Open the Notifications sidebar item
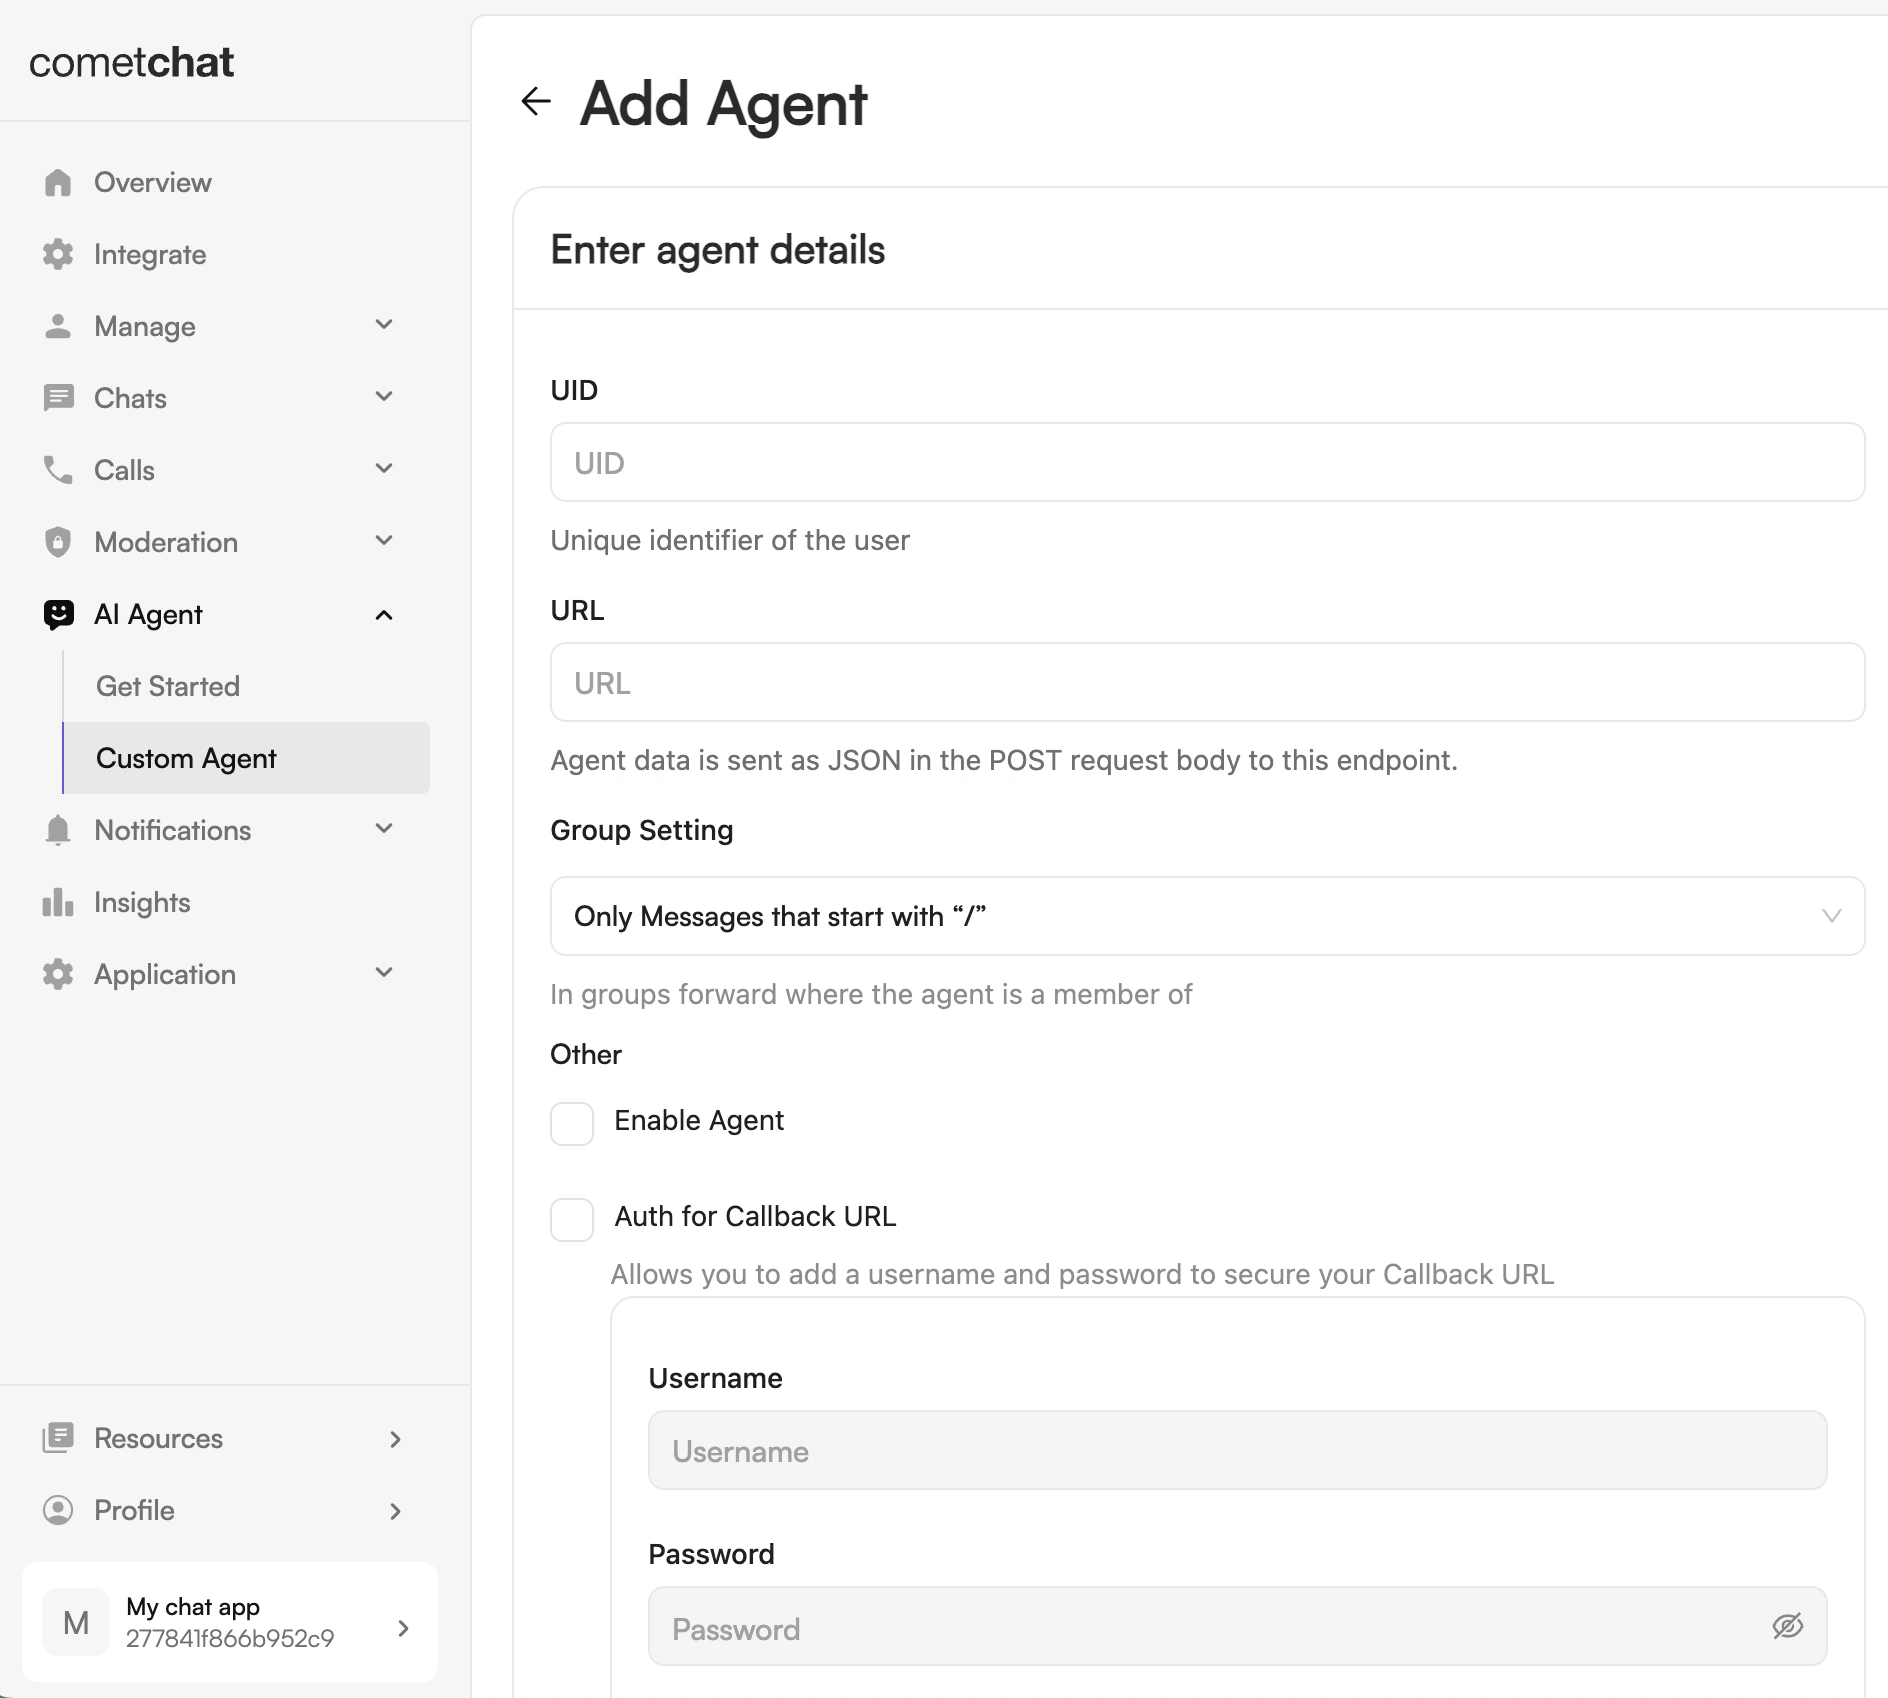The width and height of the screenshot is (1888, 1698). pyautogui.click(x=173, y=830)
